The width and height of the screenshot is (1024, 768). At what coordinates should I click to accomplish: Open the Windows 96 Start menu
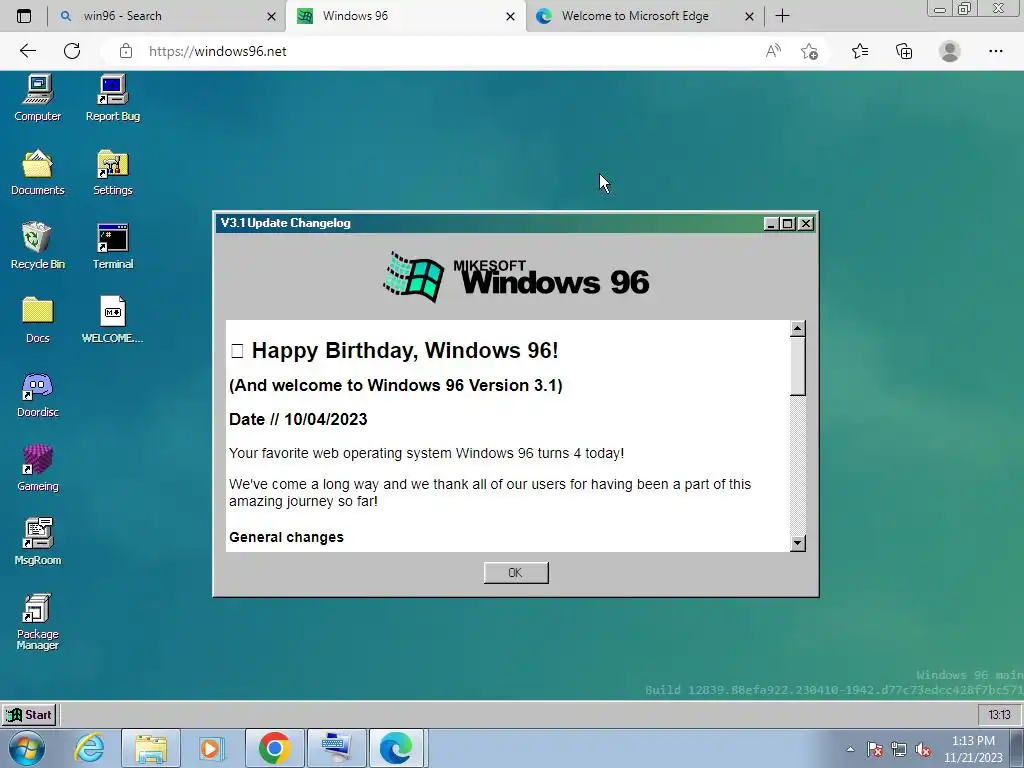pyautogui.click(x=29, y=714)
